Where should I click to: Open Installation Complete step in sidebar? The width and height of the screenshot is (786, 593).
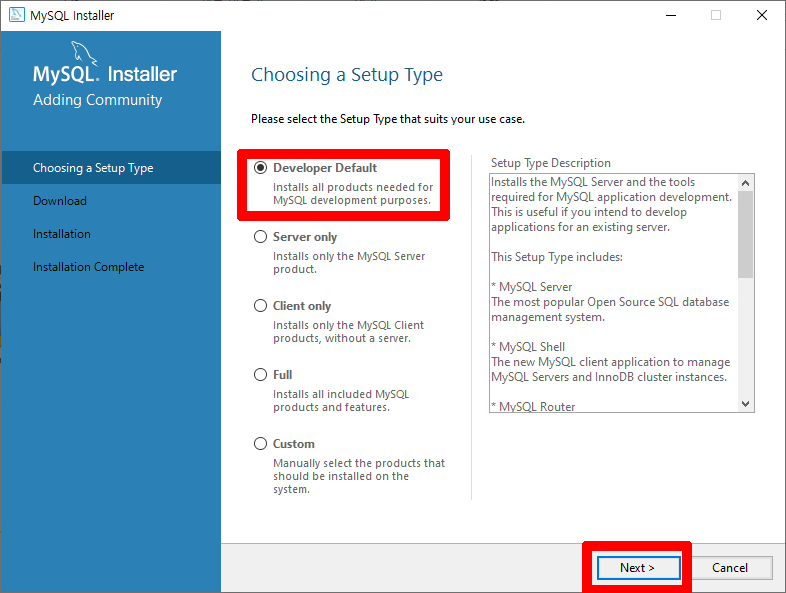[x=88, y=267]
